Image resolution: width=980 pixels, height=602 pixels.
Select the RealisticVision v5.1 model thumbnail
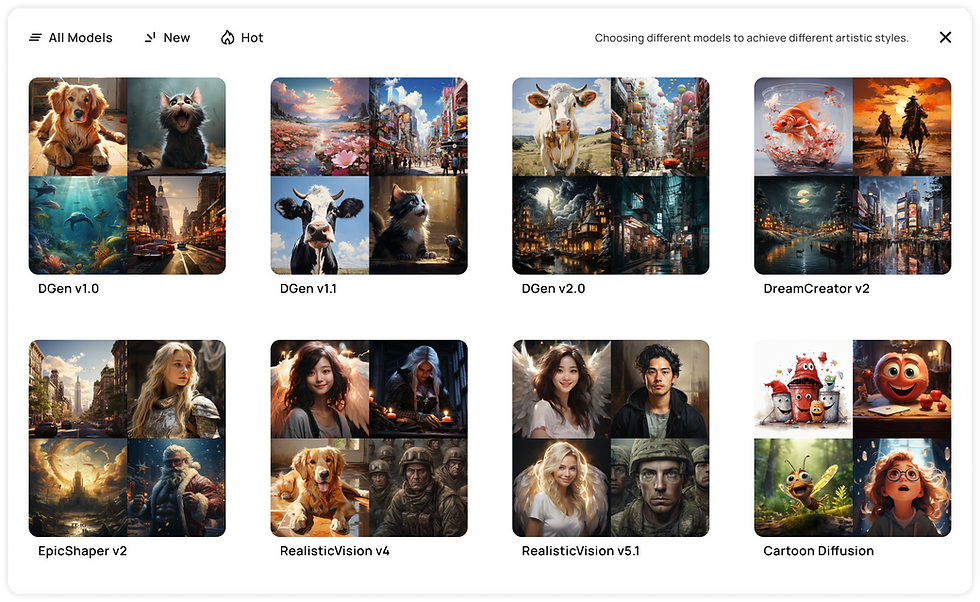point(611,438)
